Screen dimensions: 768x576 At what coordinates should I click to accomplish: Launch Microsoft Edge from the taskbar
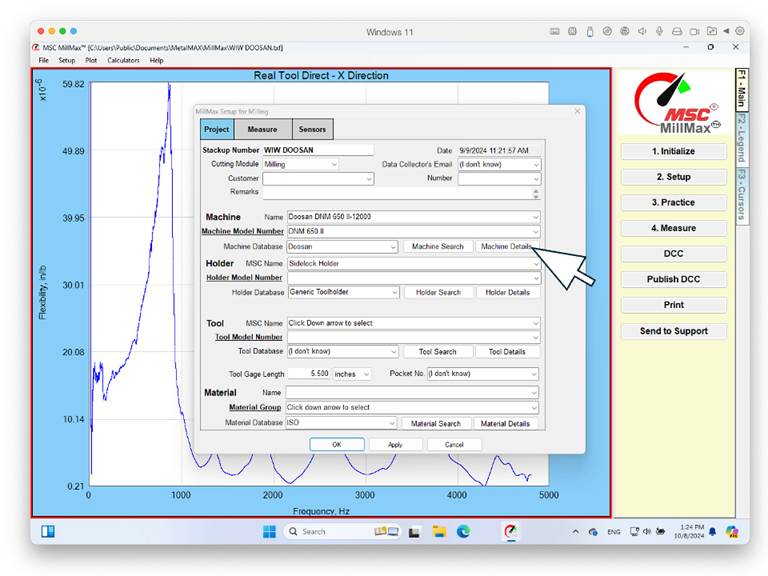coord(463,531)
